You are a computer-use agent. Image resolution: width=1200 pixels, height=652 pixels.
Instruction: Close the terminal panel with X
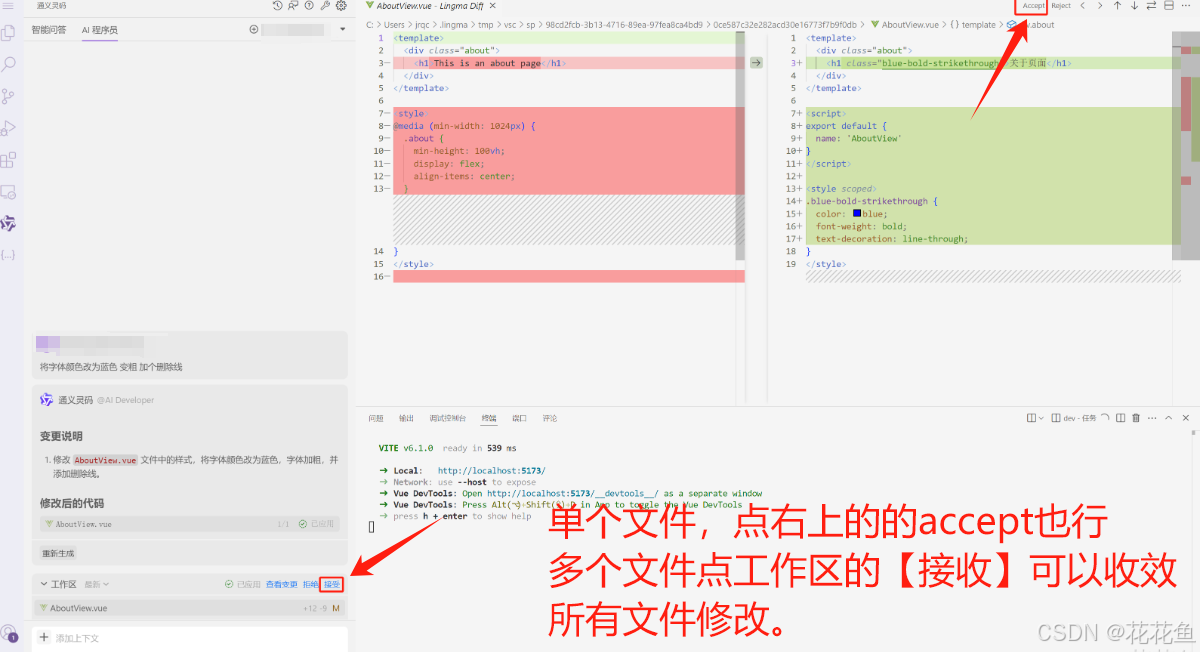(1186, 418)
